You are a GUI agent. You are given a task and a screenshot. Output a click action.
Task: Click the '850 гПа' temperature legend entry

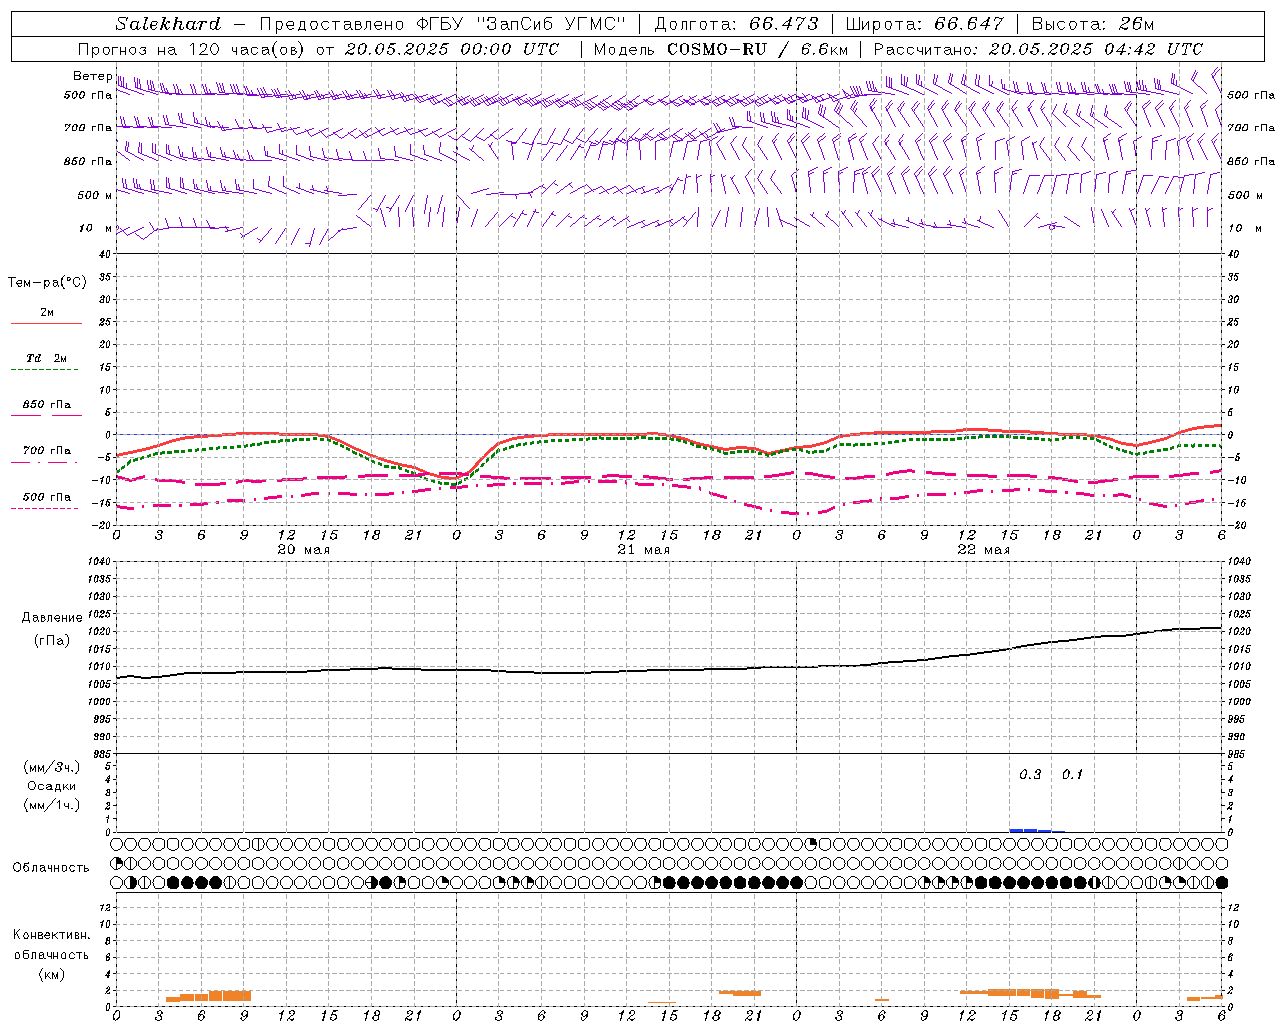[47, 405]
